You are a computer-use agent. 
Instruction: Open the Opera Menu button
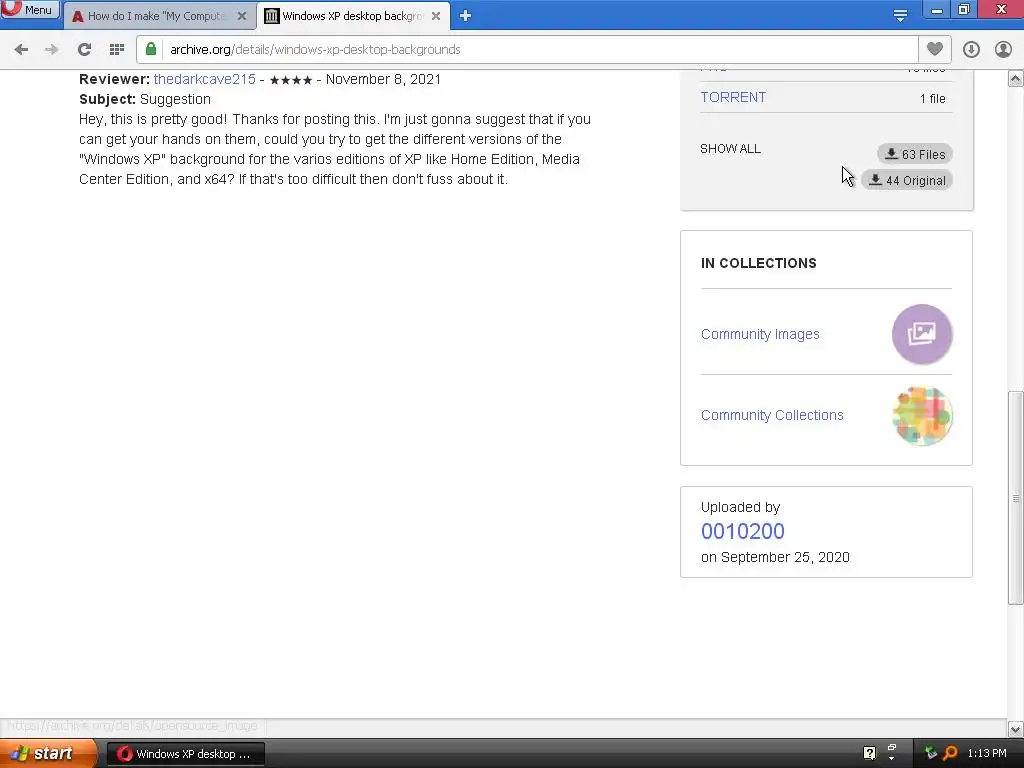click(x=29, y=10)
